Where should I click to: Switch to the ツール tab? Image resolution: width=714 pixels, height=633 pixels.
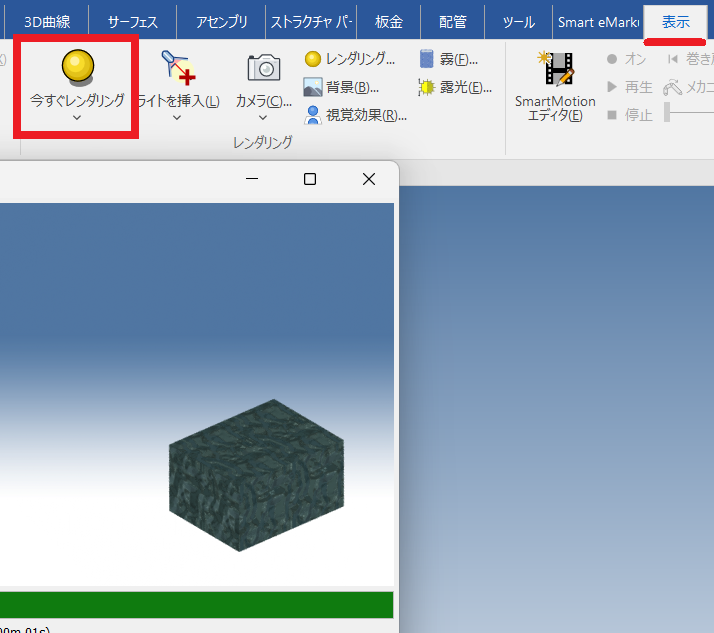519,22
